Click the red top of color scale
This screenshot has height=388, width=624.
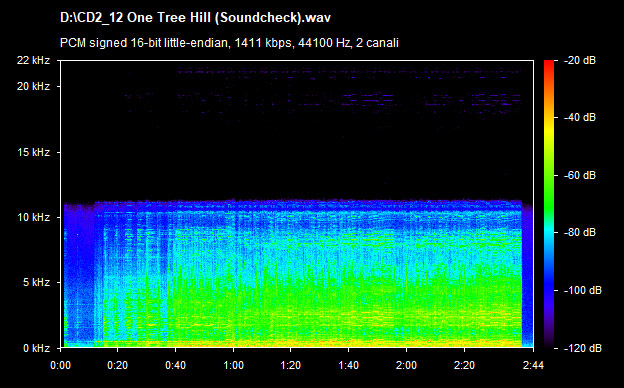tap(549, 63)
